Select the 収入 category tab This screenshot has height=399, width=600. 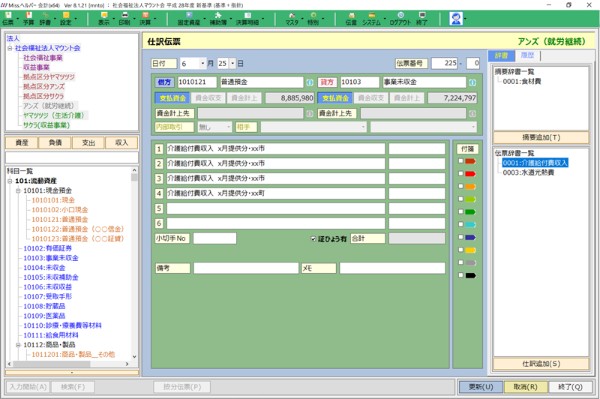[x=121, y=143]
